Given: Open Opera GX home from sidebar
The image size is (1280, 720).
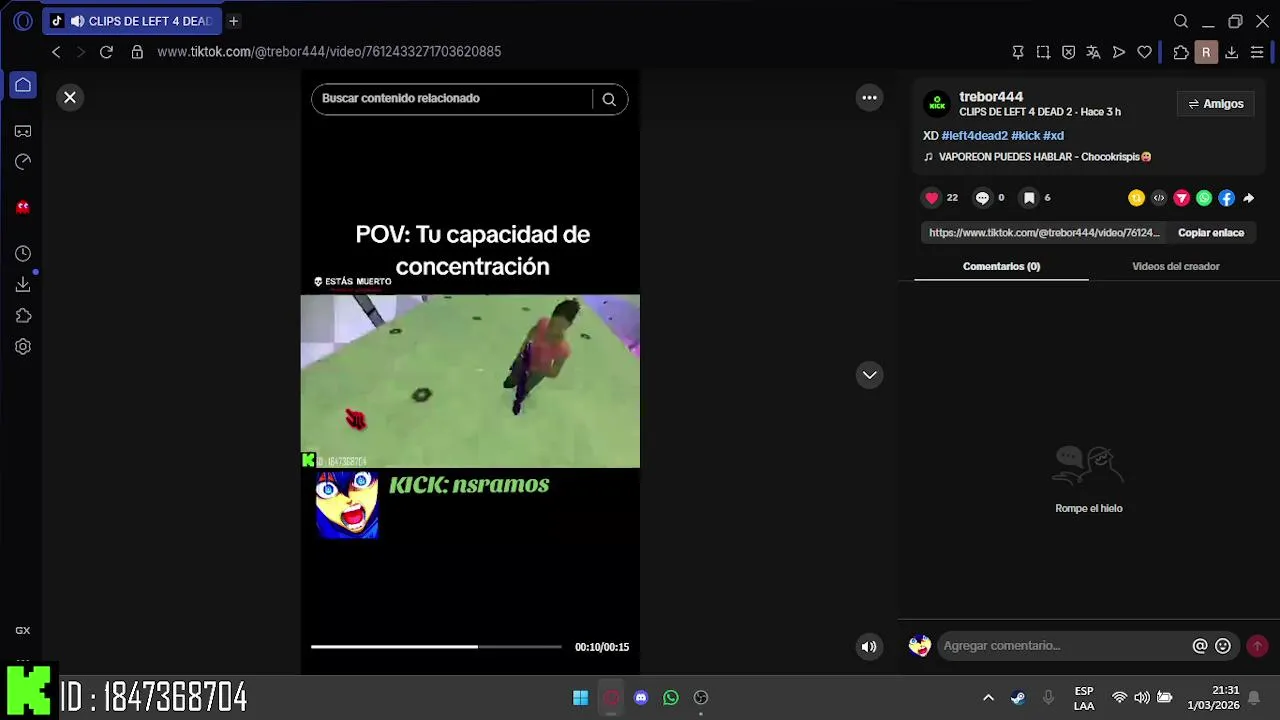Looking at the screenshot, I should point(23,85).
